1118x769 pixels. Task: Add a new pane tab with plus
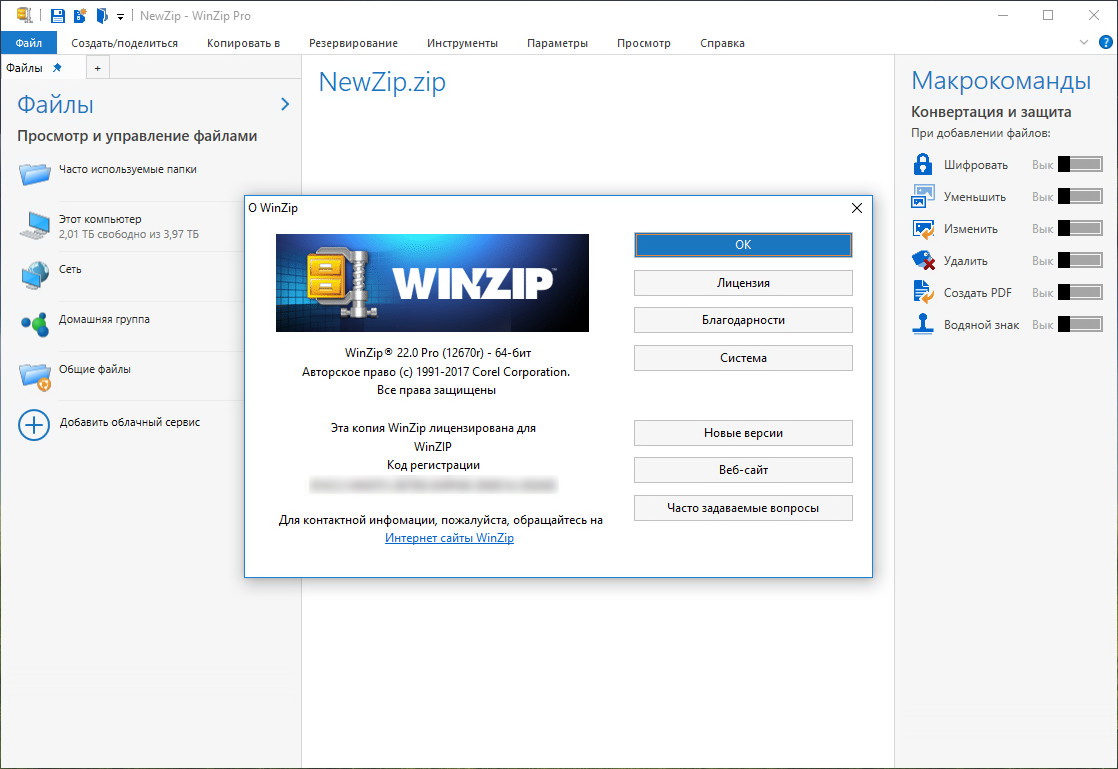click(98, 68)
